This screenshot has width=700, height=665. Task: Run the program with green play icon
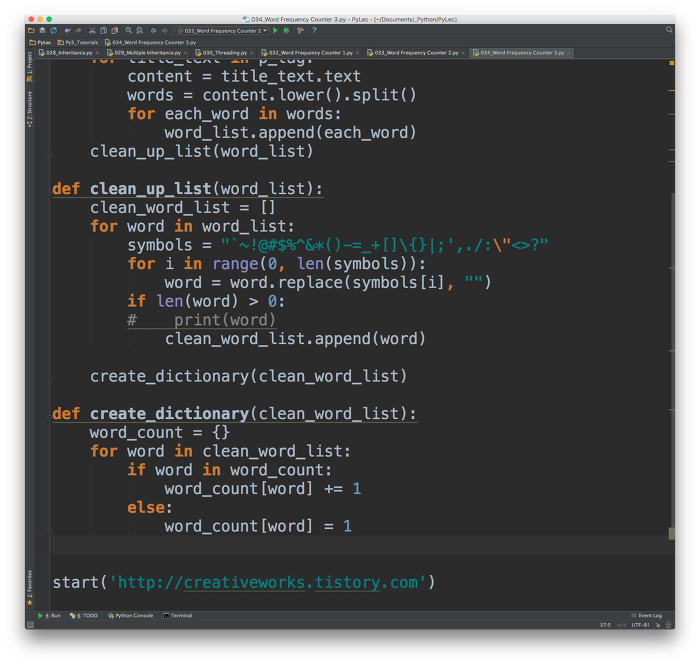275,30
